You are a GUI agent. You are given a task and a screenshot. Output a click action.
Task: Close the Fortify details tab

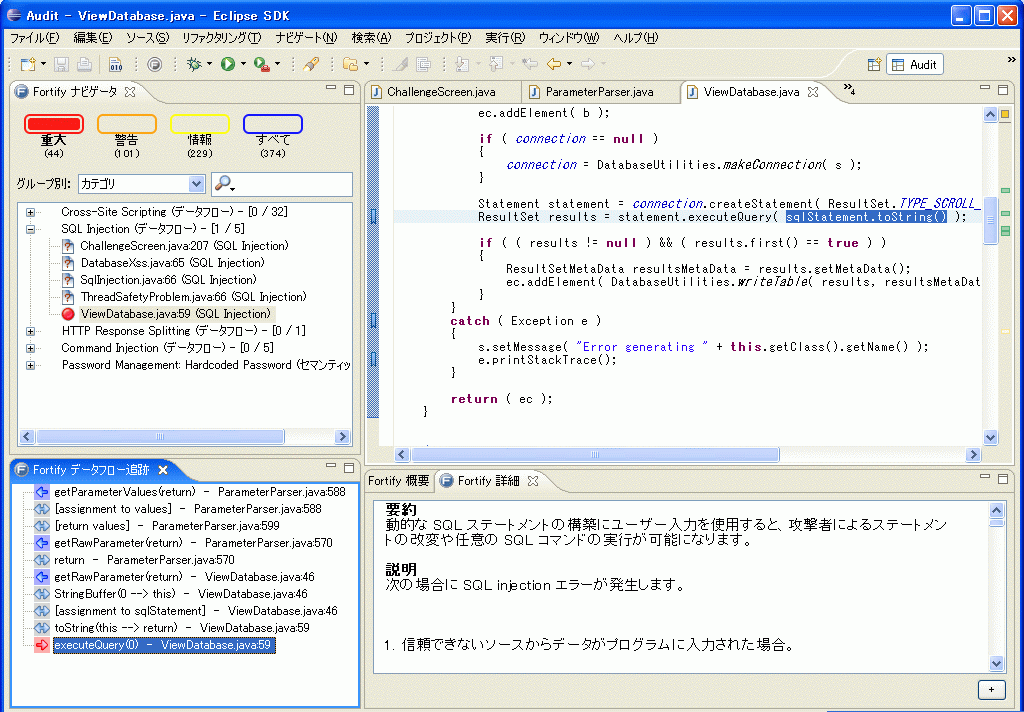533,481
